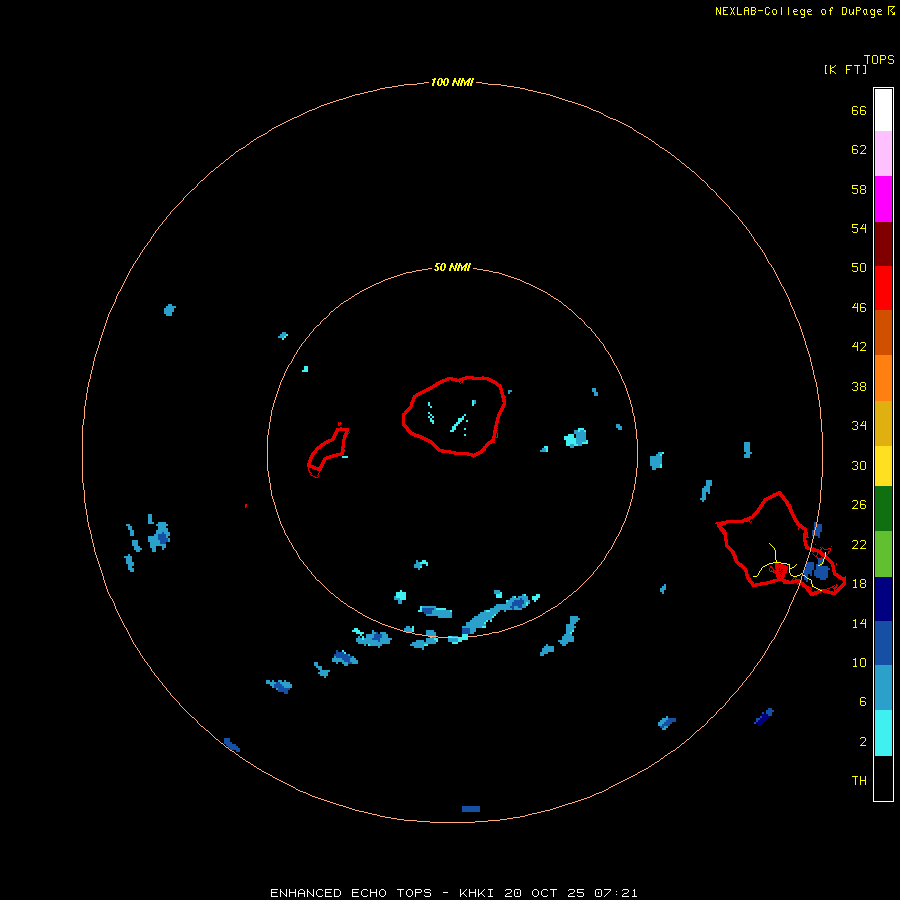
Task: Select the bright yellow legend band
Action: point(883,466)
